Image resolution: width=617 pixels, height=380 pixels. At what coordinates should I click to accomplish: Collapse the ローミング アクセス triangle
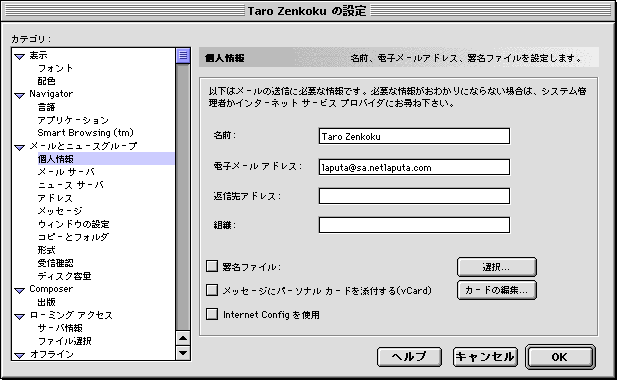coord(19,316)
